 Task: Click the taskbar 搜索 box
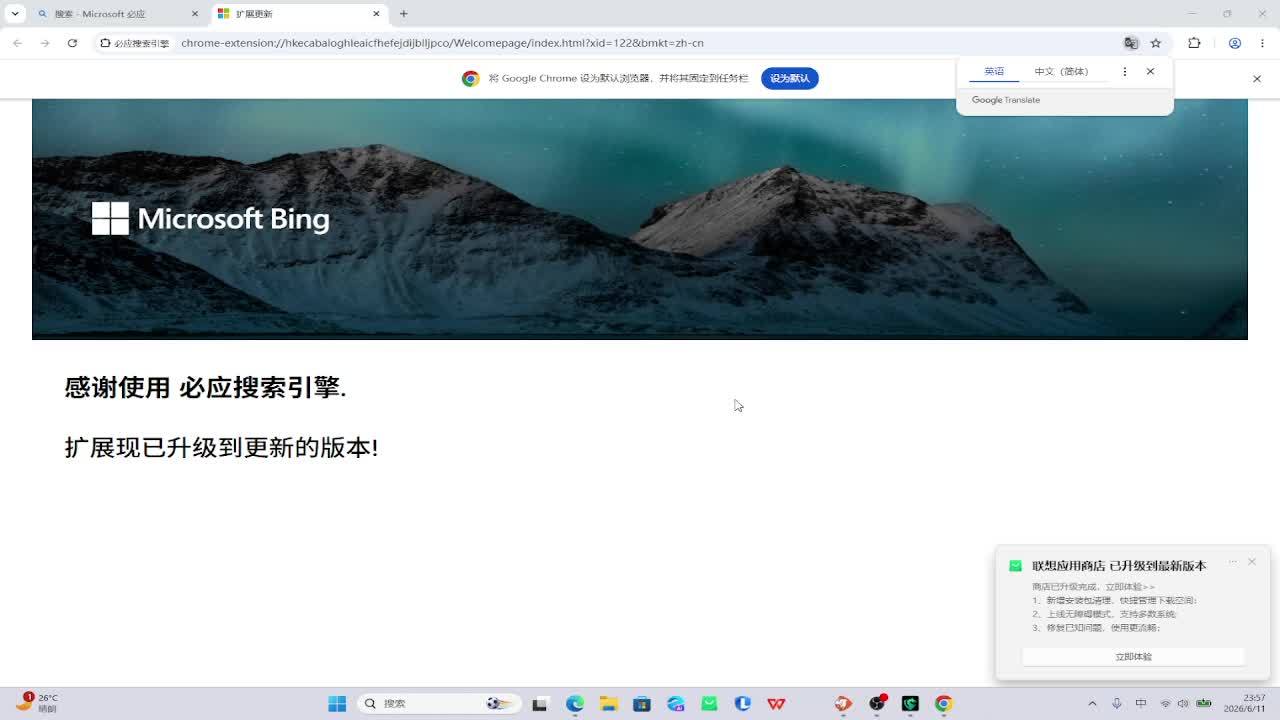[x=440, y=703]
